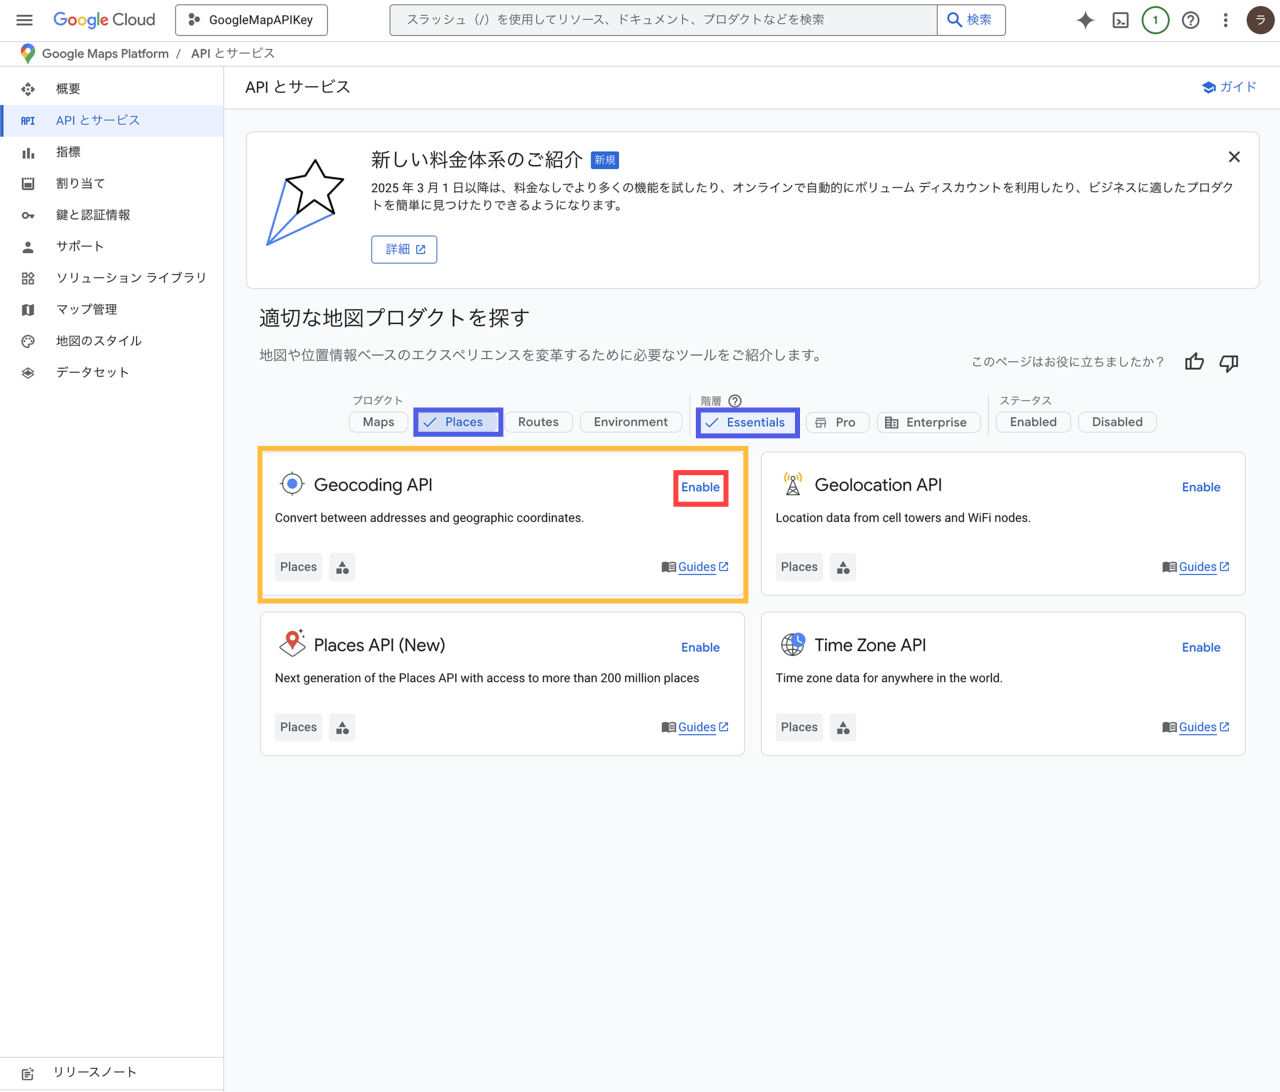Click Time Zone API globe icon
This screenshot has height=1092, width=1280.
tap(793, 644)
